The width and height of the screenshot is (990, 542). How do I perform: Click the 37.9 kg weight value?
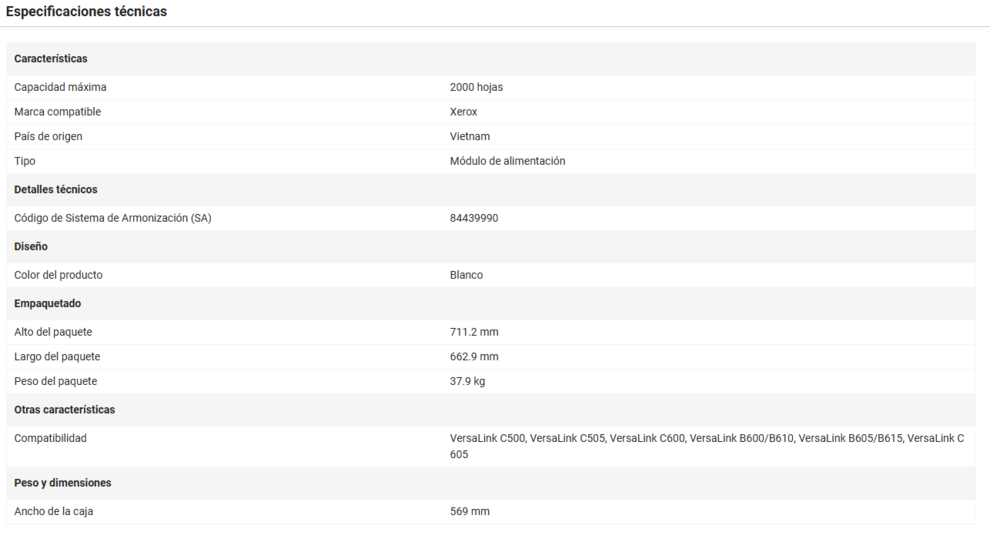(x=467, y=381)
